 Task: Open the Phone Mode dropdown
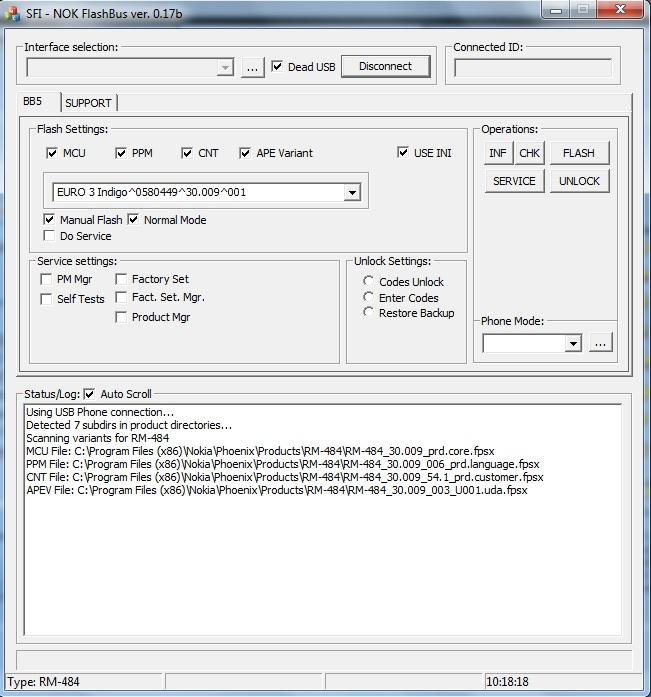click(573, 343)
